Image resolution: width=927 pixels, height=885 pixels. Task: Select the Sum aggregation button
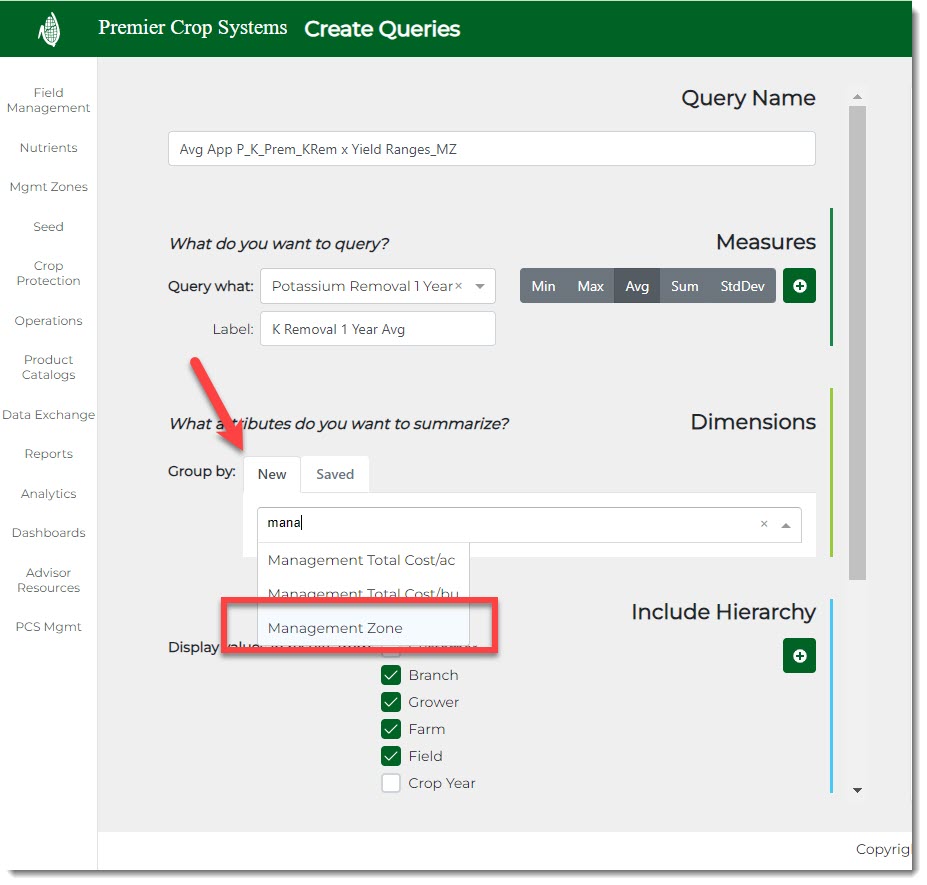(685, 286)
